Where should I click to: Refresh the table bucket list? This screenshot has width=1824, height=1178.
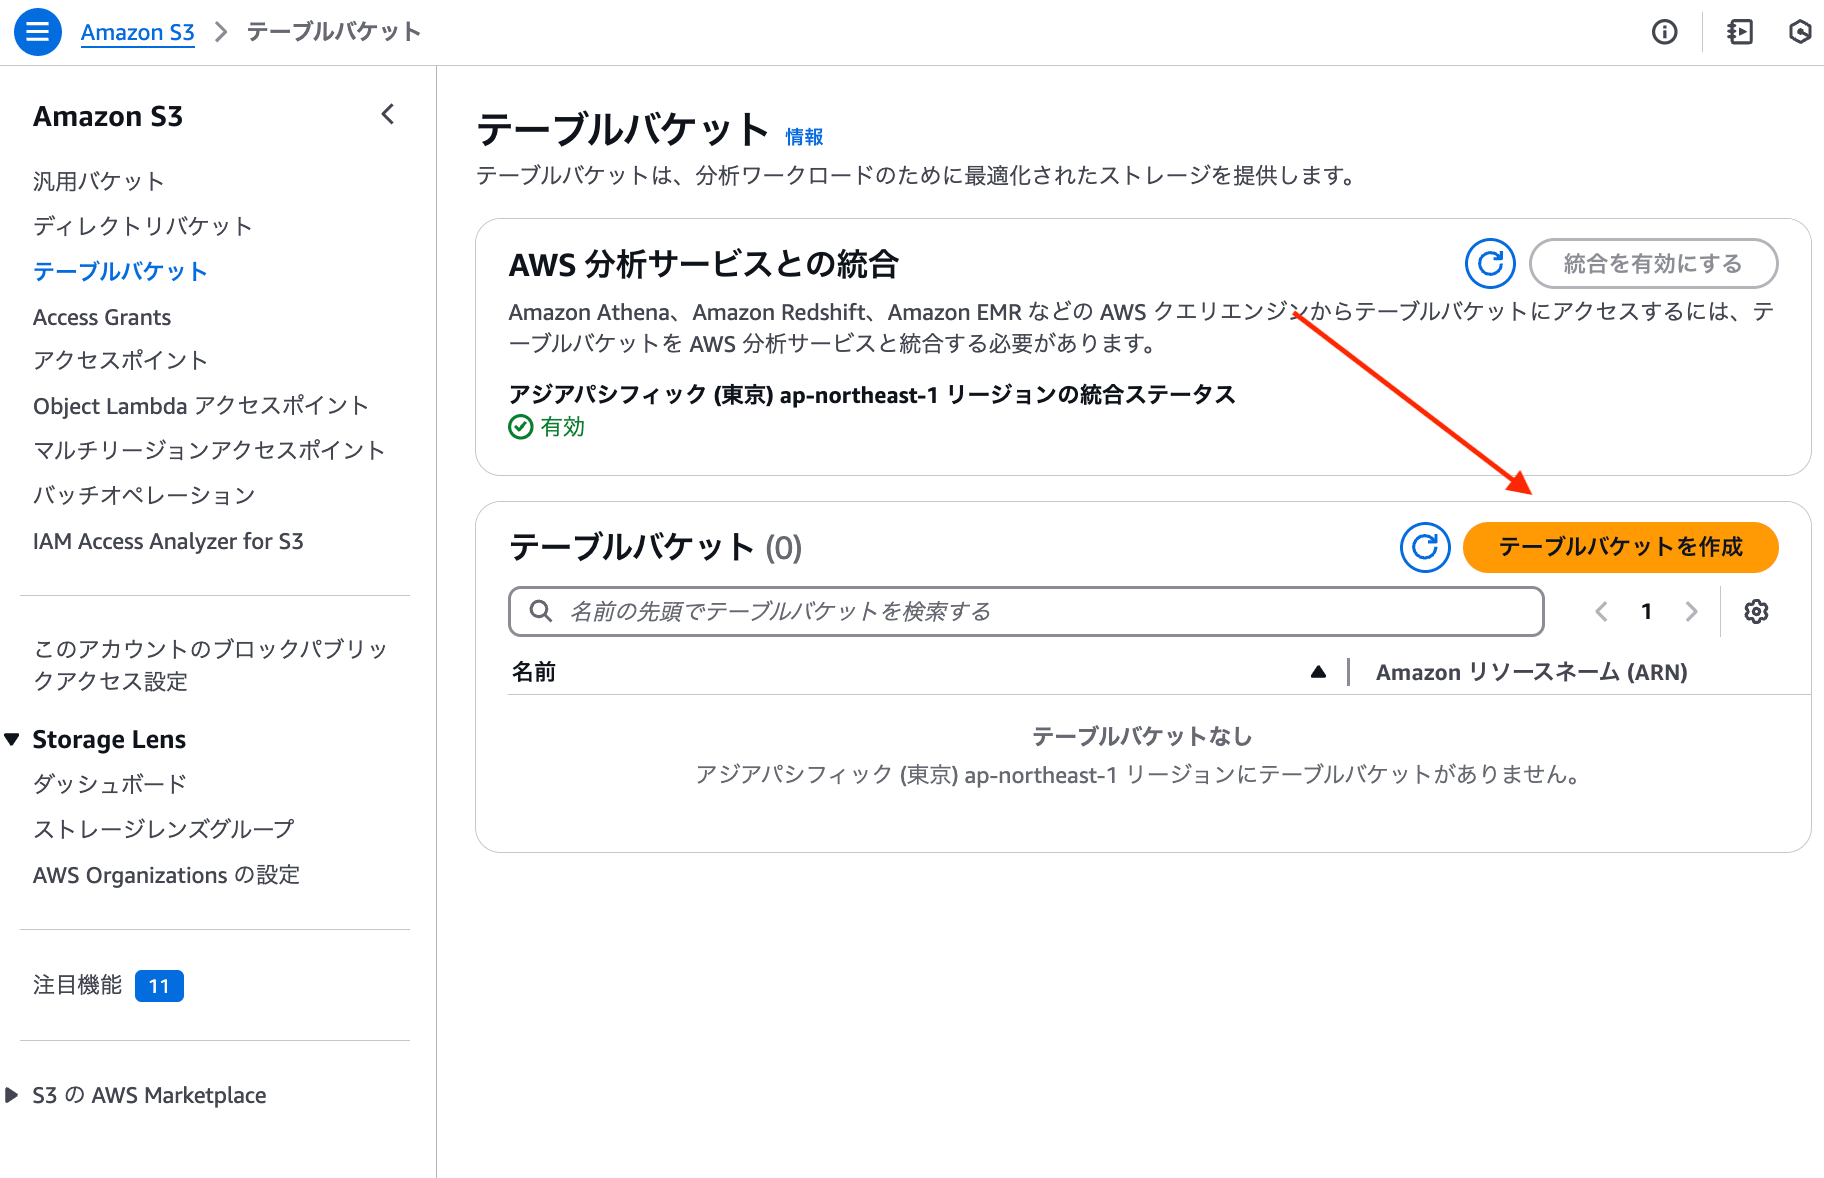(x=1425, y=547)
